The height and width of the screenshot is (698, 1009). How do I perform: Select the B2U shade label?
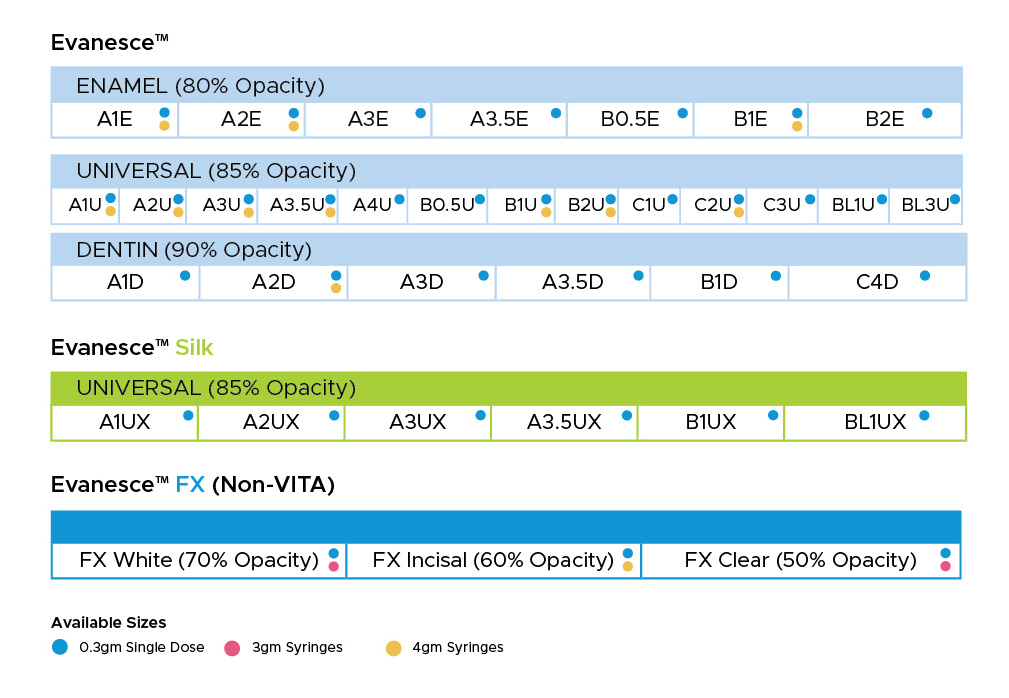pos(586,205)
